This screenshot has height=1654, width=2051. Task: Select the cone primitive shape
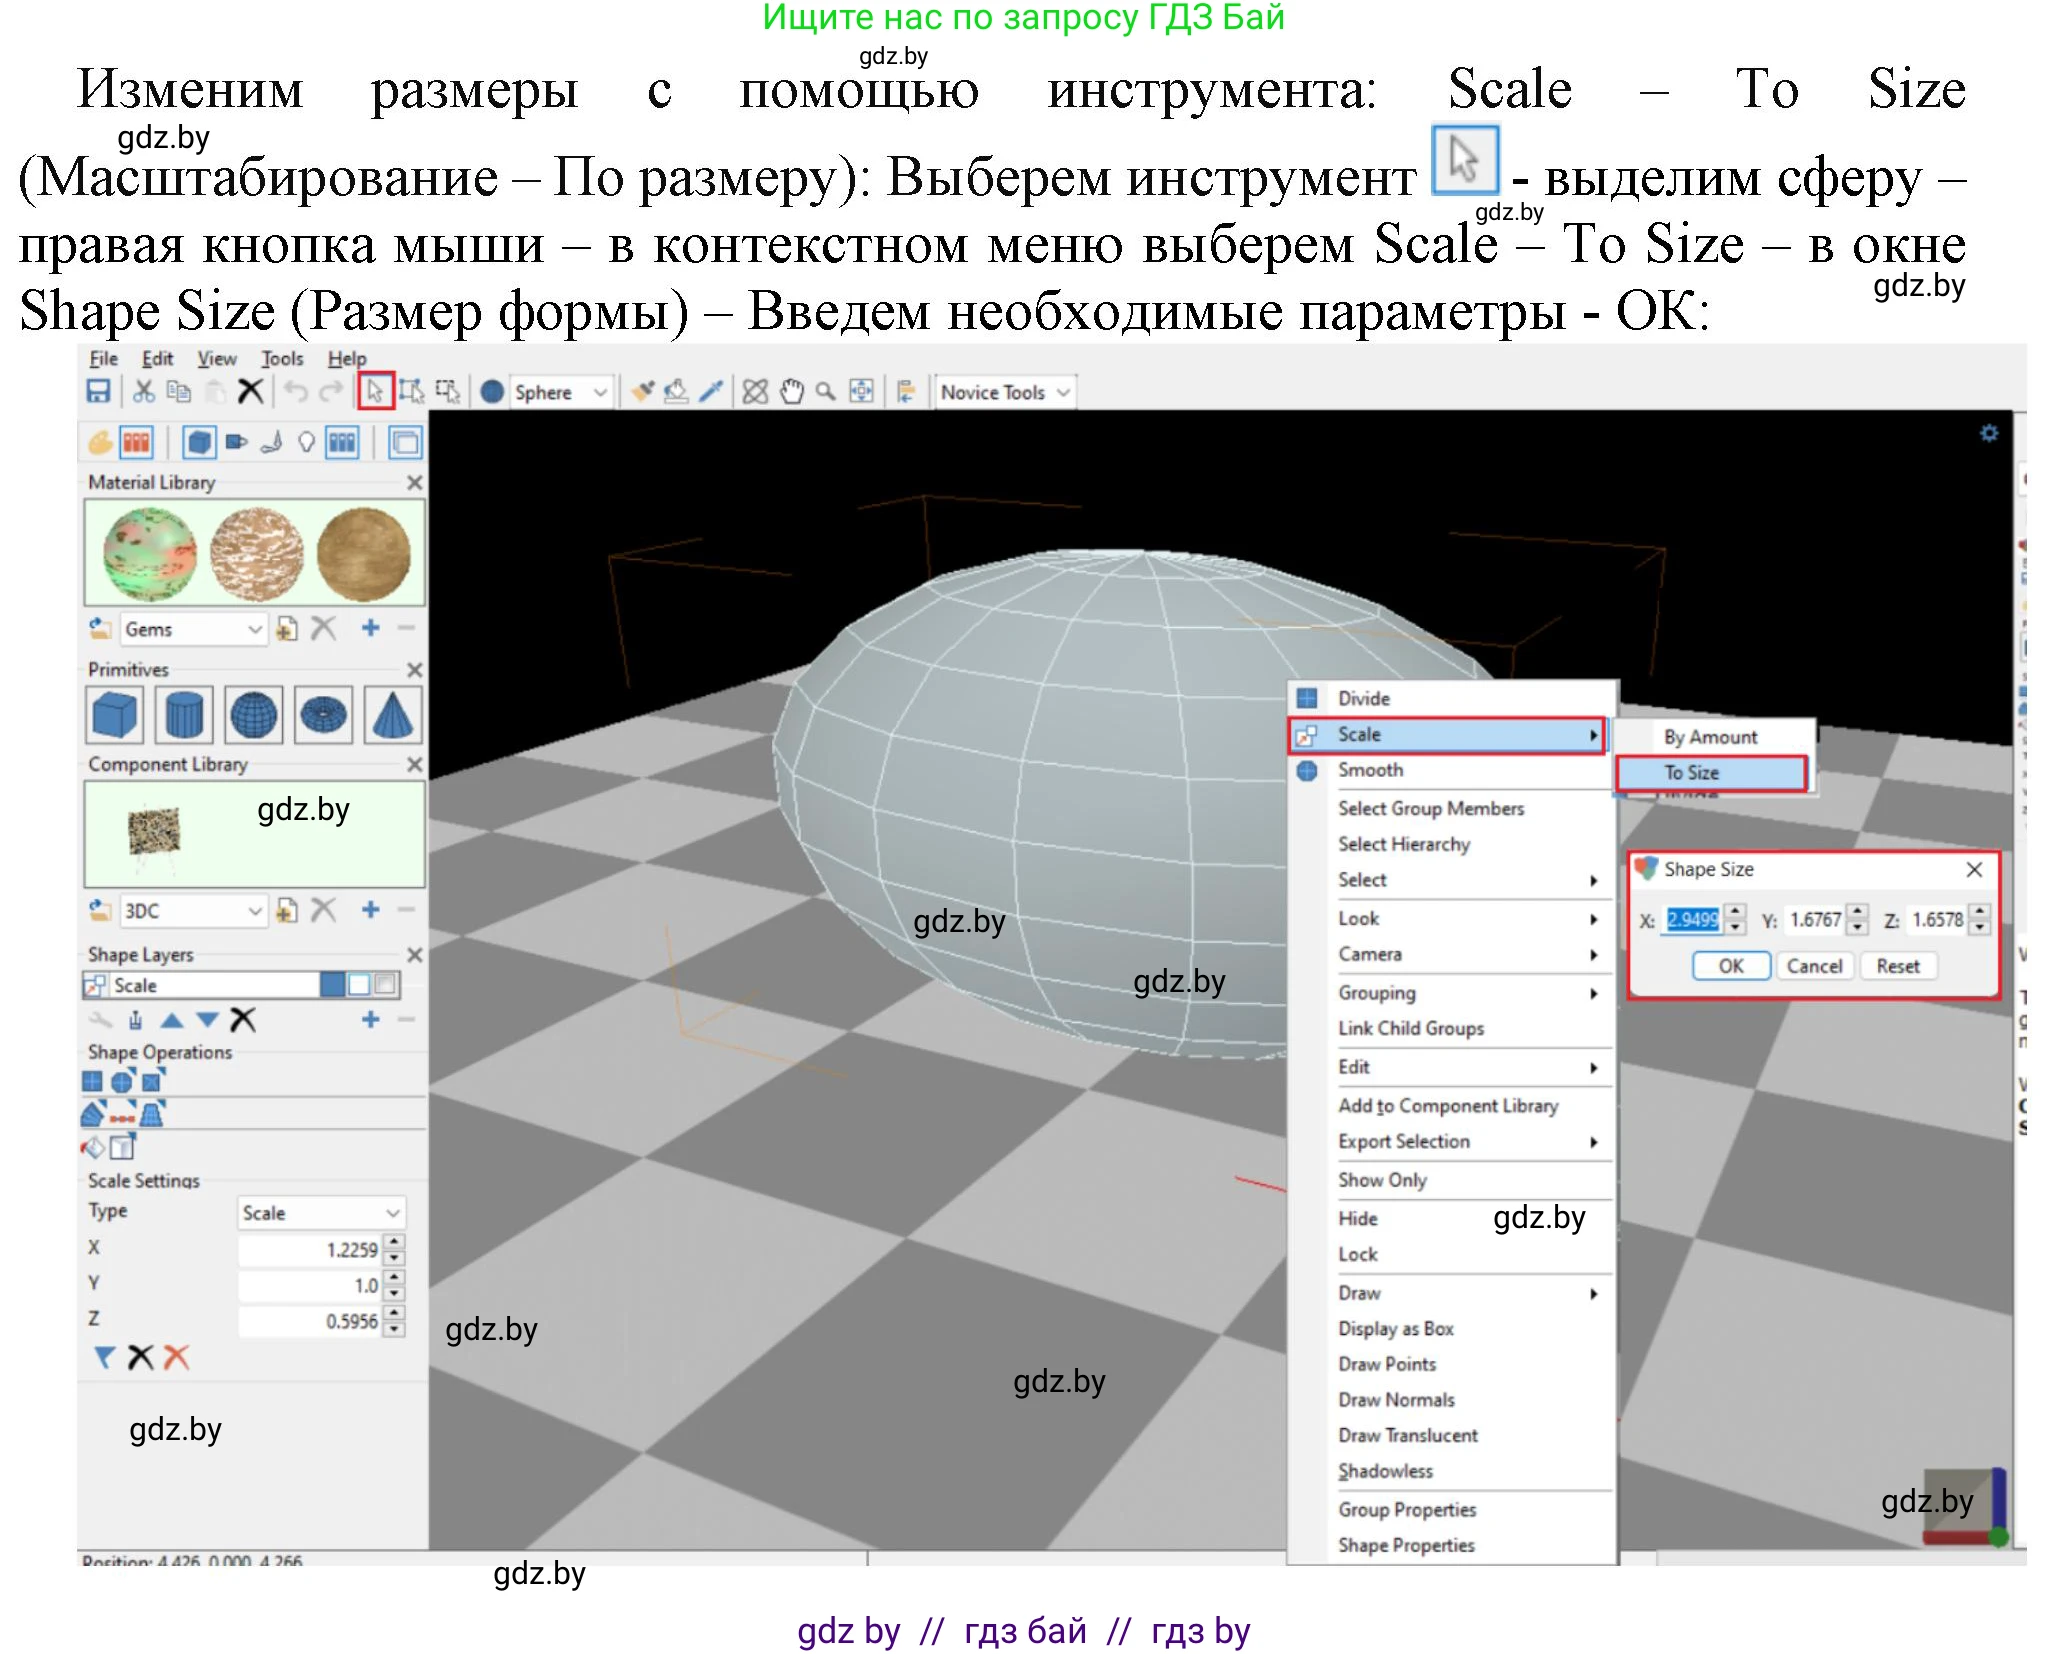click(392, 715)
